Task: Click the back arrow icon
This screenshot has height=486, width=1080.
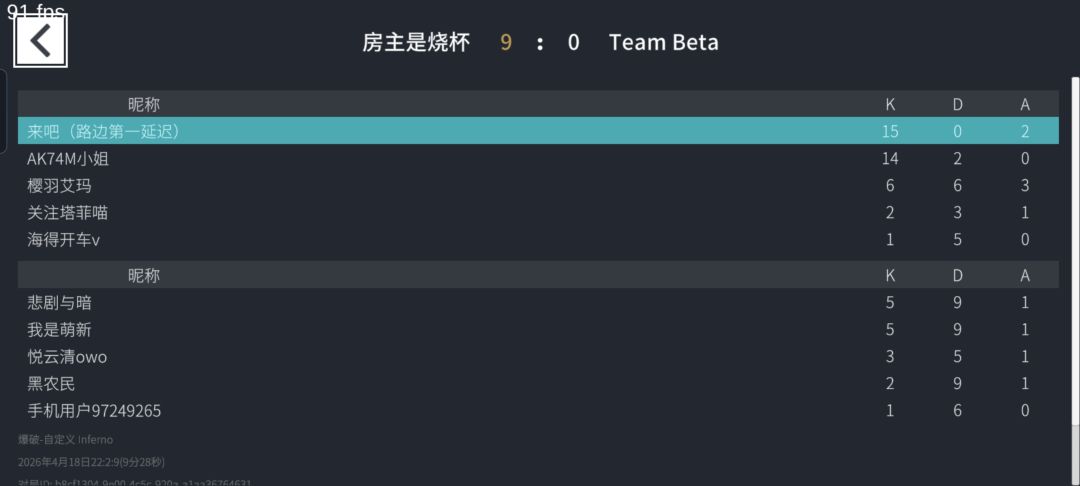Action: [x=40, y=42]
